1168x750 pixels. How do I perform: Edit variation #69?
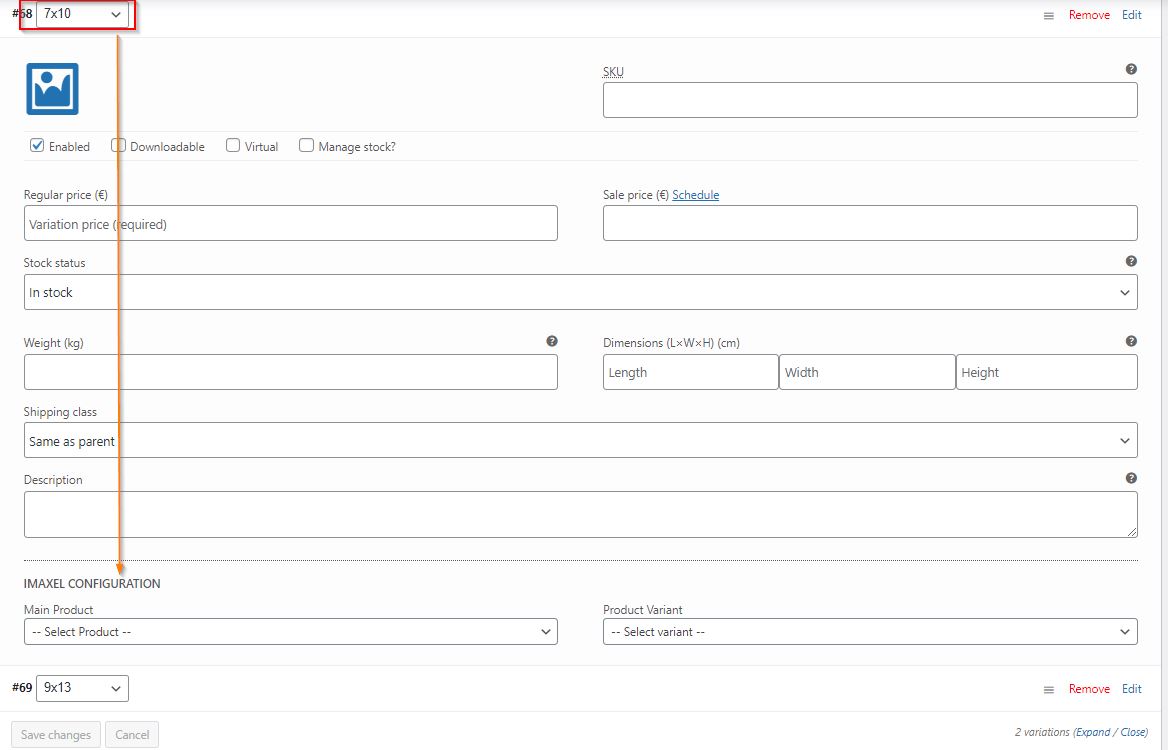click(x=1132, y=689)
